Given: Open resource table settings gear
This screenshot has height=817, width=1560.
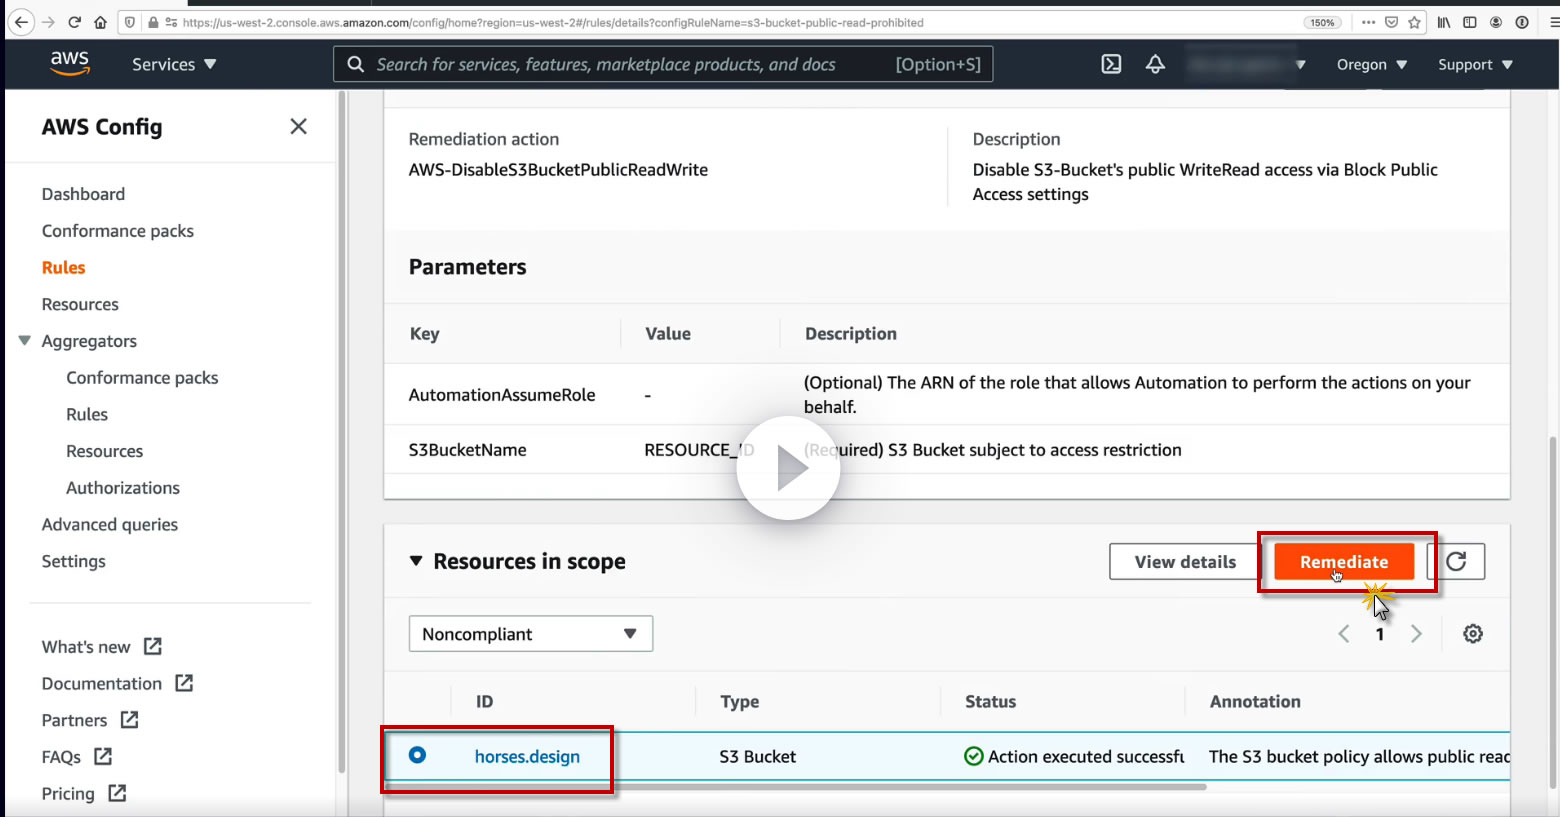Looking at the screenshot, I should tap(1473, 634).
